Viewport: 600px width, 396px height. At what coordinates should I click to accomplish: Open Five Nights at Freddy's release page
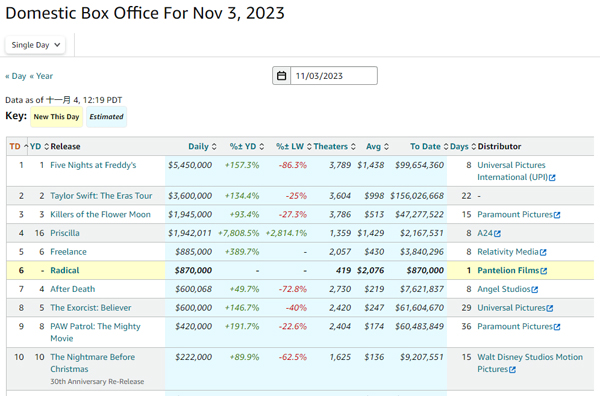click(x=93, y=165)
